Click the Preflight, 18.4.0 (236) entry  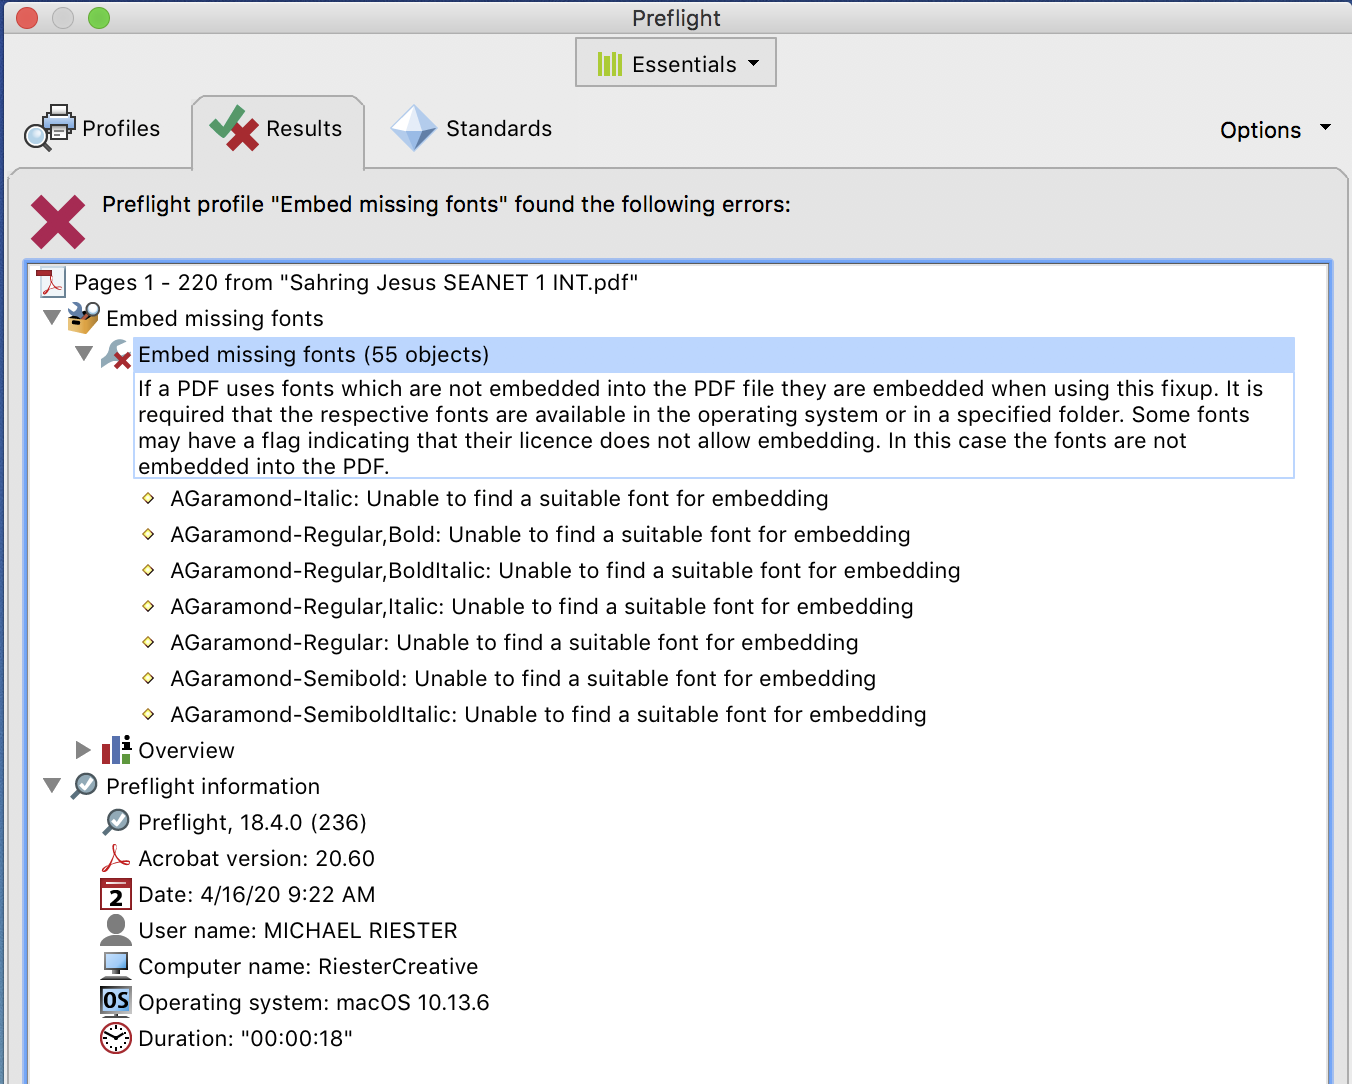pos(252,822)
